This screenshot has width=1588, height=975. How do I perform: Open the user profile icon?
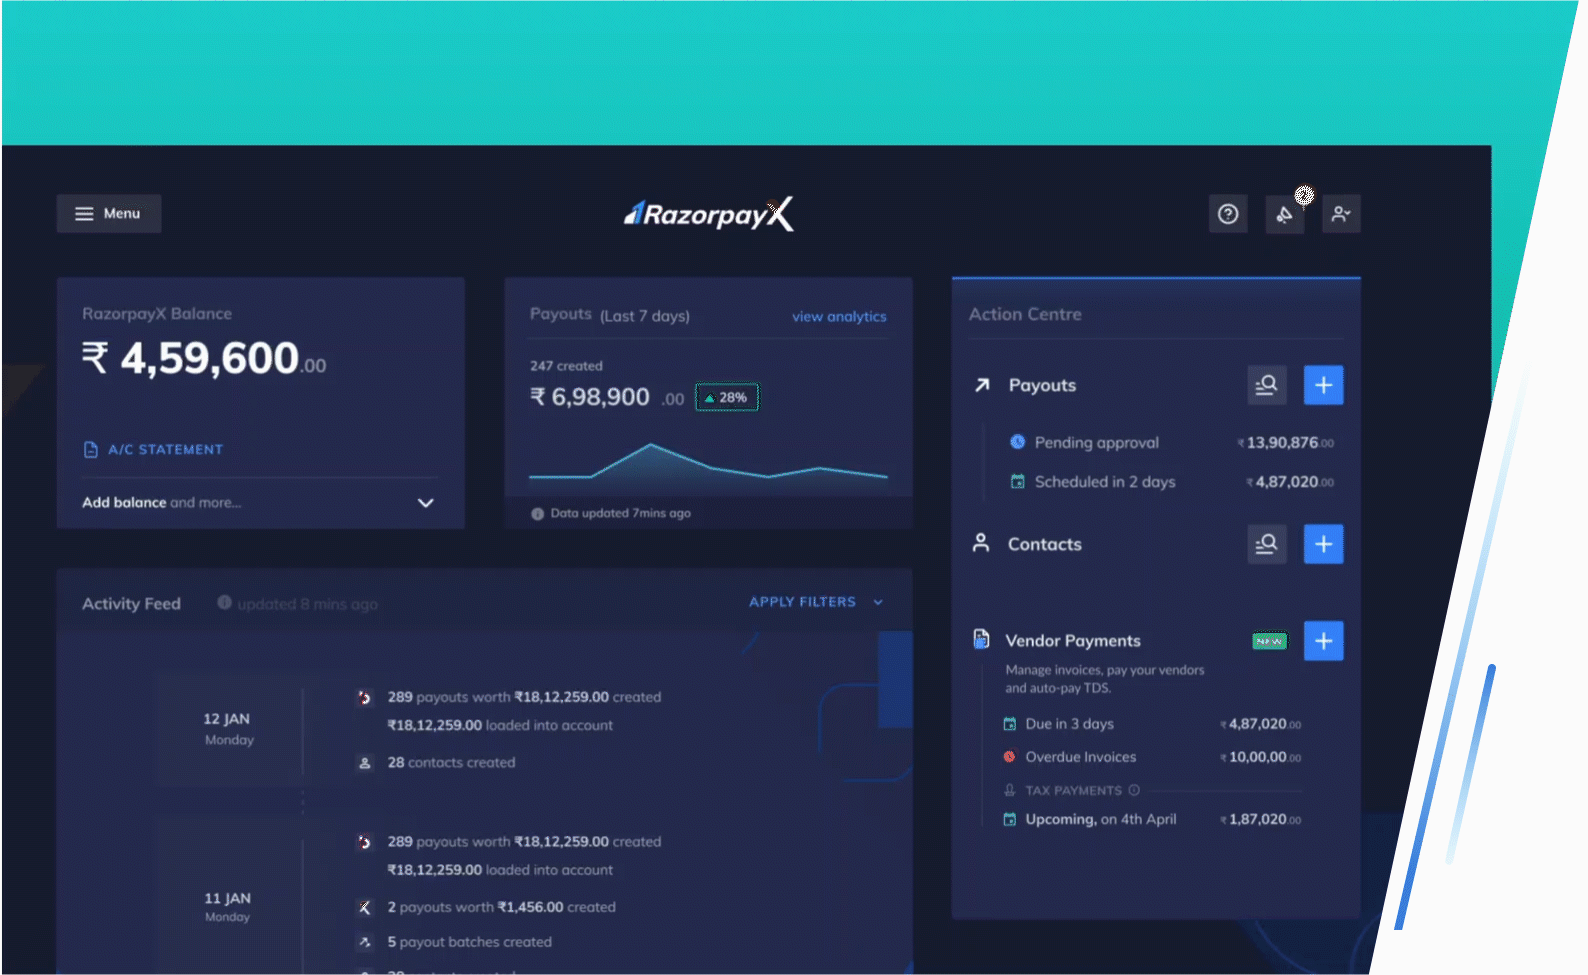pos(1341,214)
